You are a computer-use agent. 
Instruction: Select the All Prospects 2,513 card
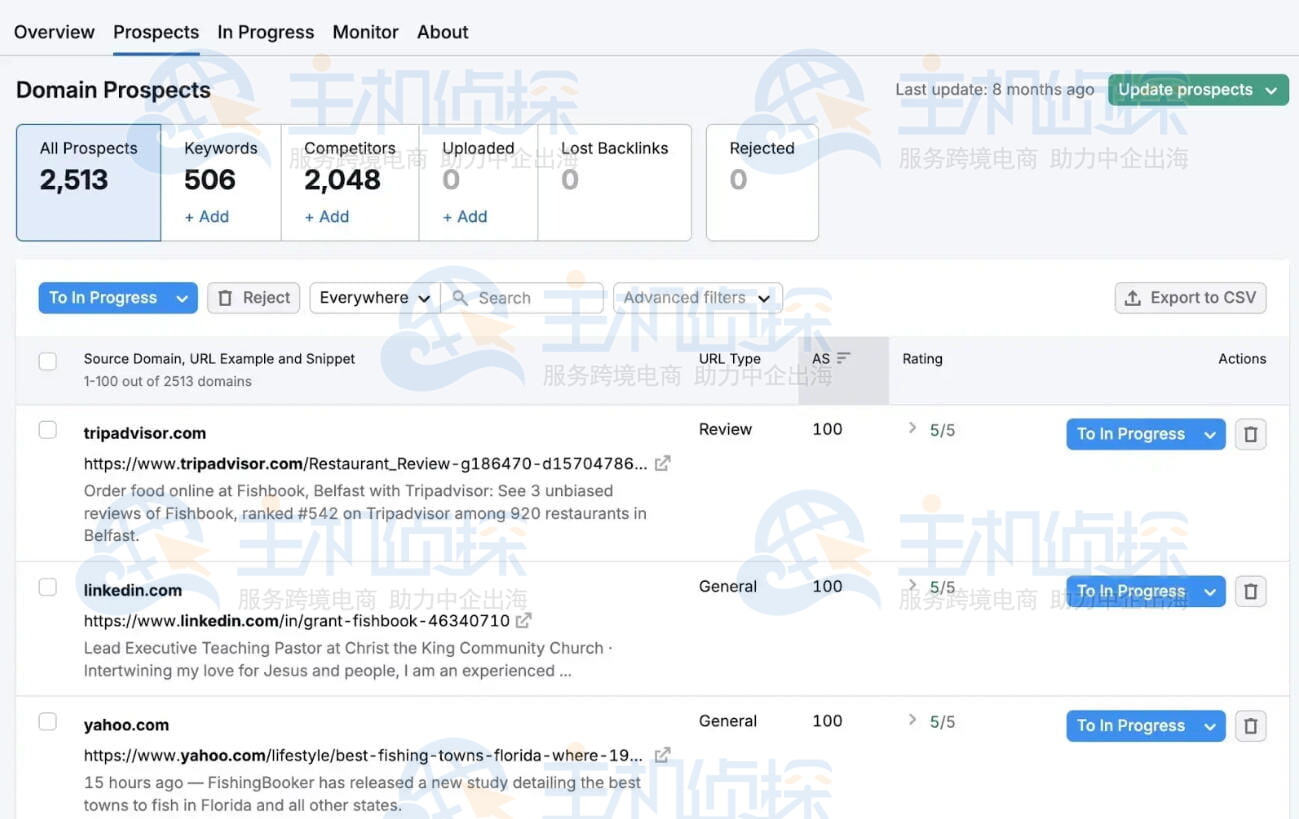pos(89,183)
